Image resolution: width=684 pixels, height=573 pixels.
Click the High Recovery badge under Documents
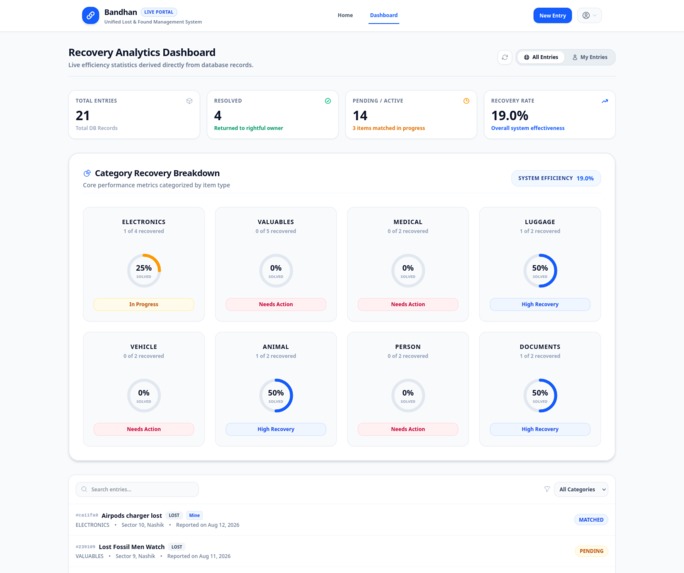click(540, 429)
